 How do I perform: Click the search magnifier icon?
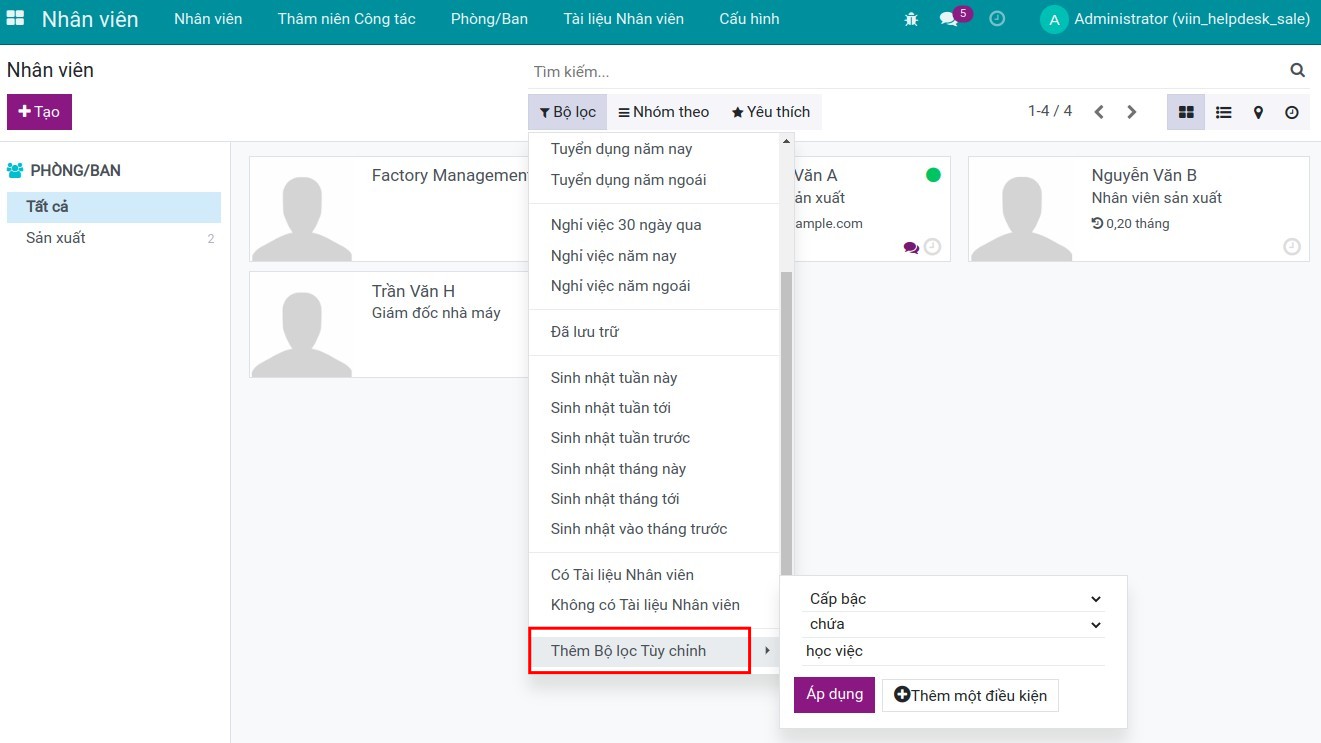click(1297, 71)
